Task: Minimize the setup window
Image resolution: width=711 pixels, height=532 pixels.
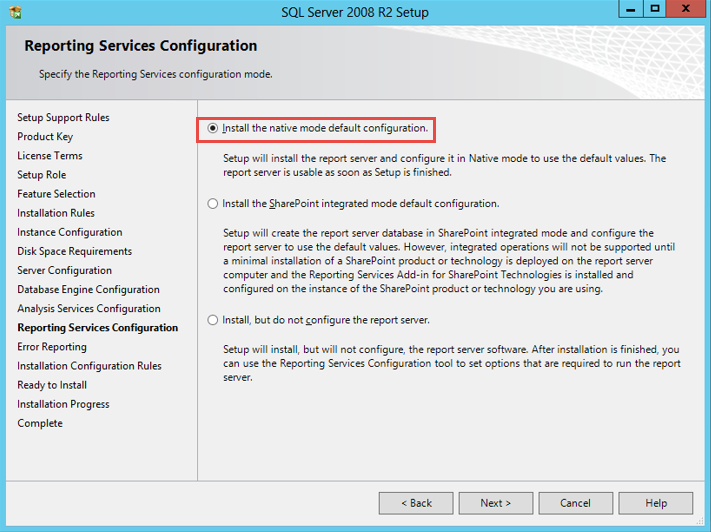Action: (x=631, y=9)
